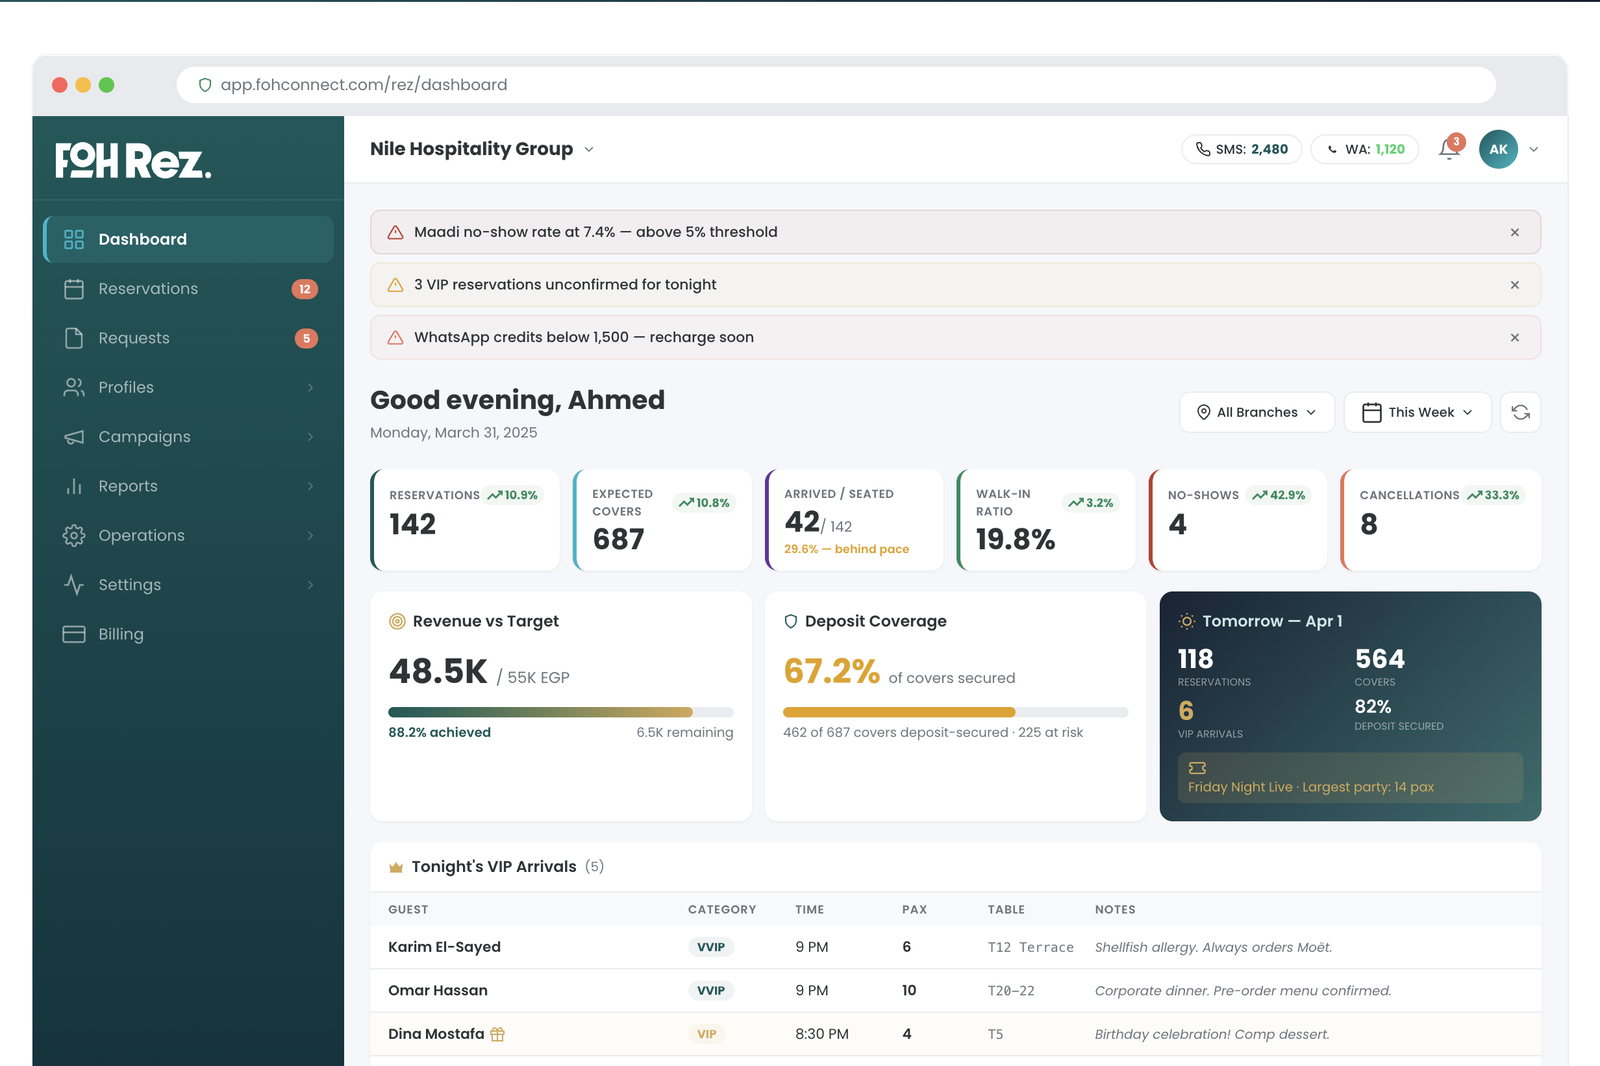Select the Profiles people icon
The height and width of the screenshot is (1066, 1600).
pyautogui.click(x=74, y=387)
